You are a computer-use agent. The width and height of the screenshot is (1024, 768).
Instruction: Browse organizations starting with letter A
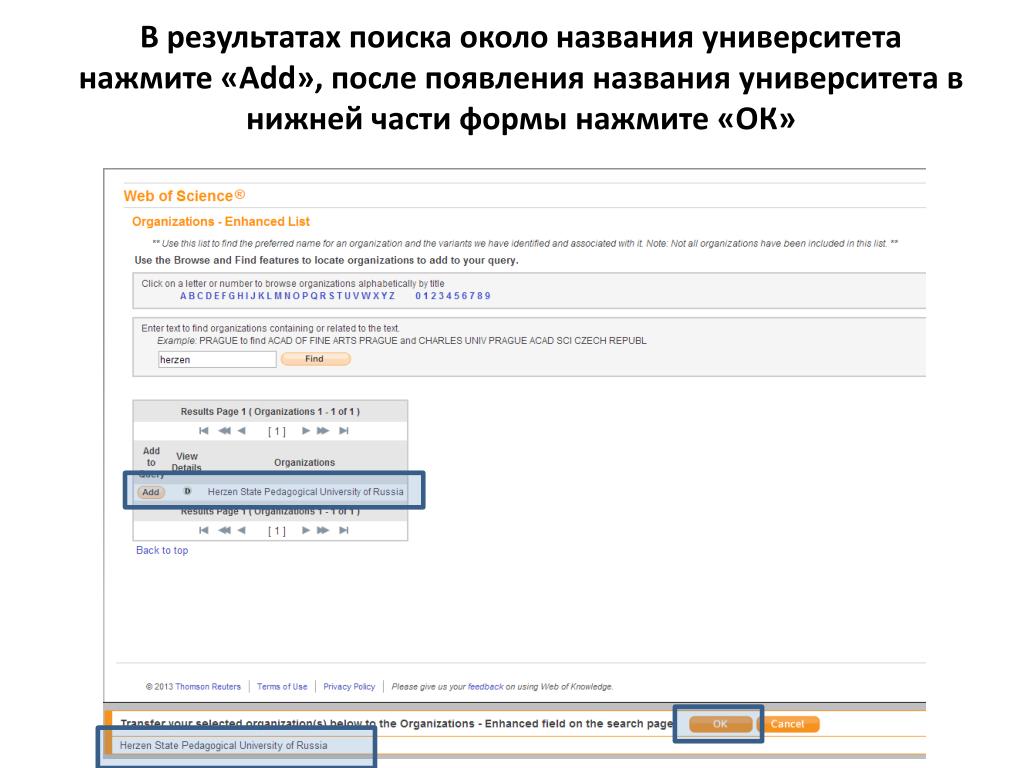coord(184,296)
